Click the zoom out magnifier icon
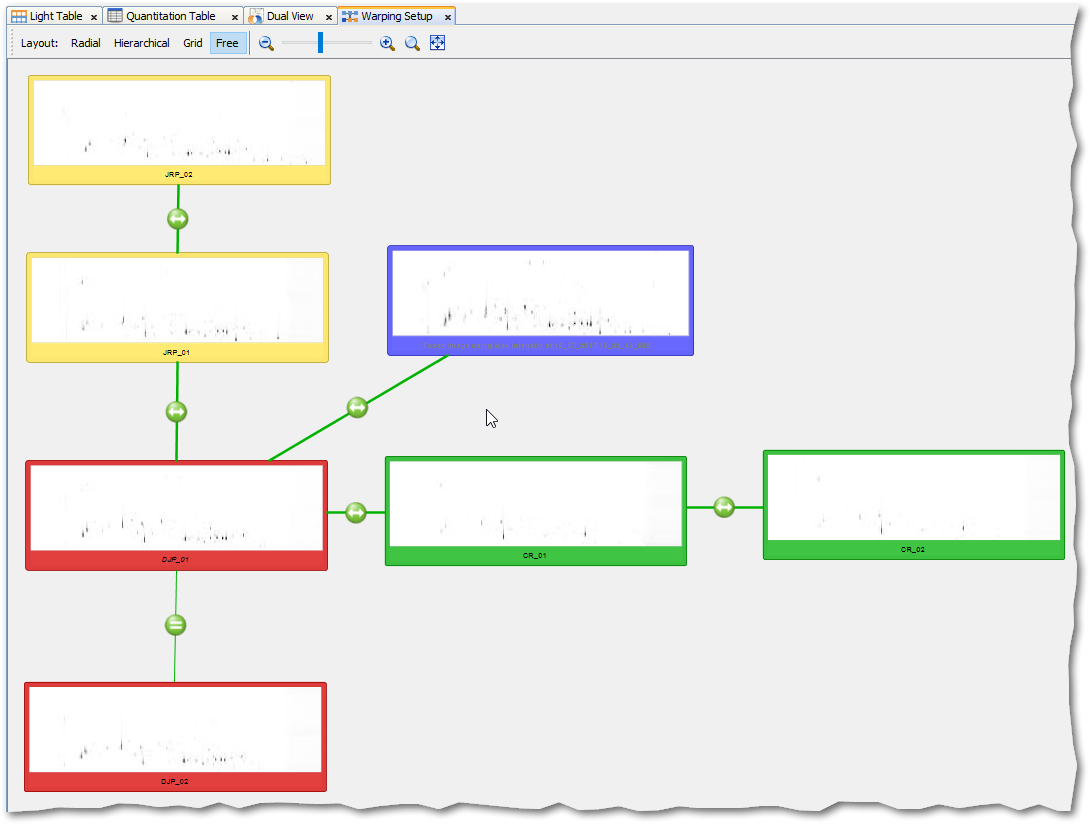Screen dimensions: 1092x825 [266, 43]
